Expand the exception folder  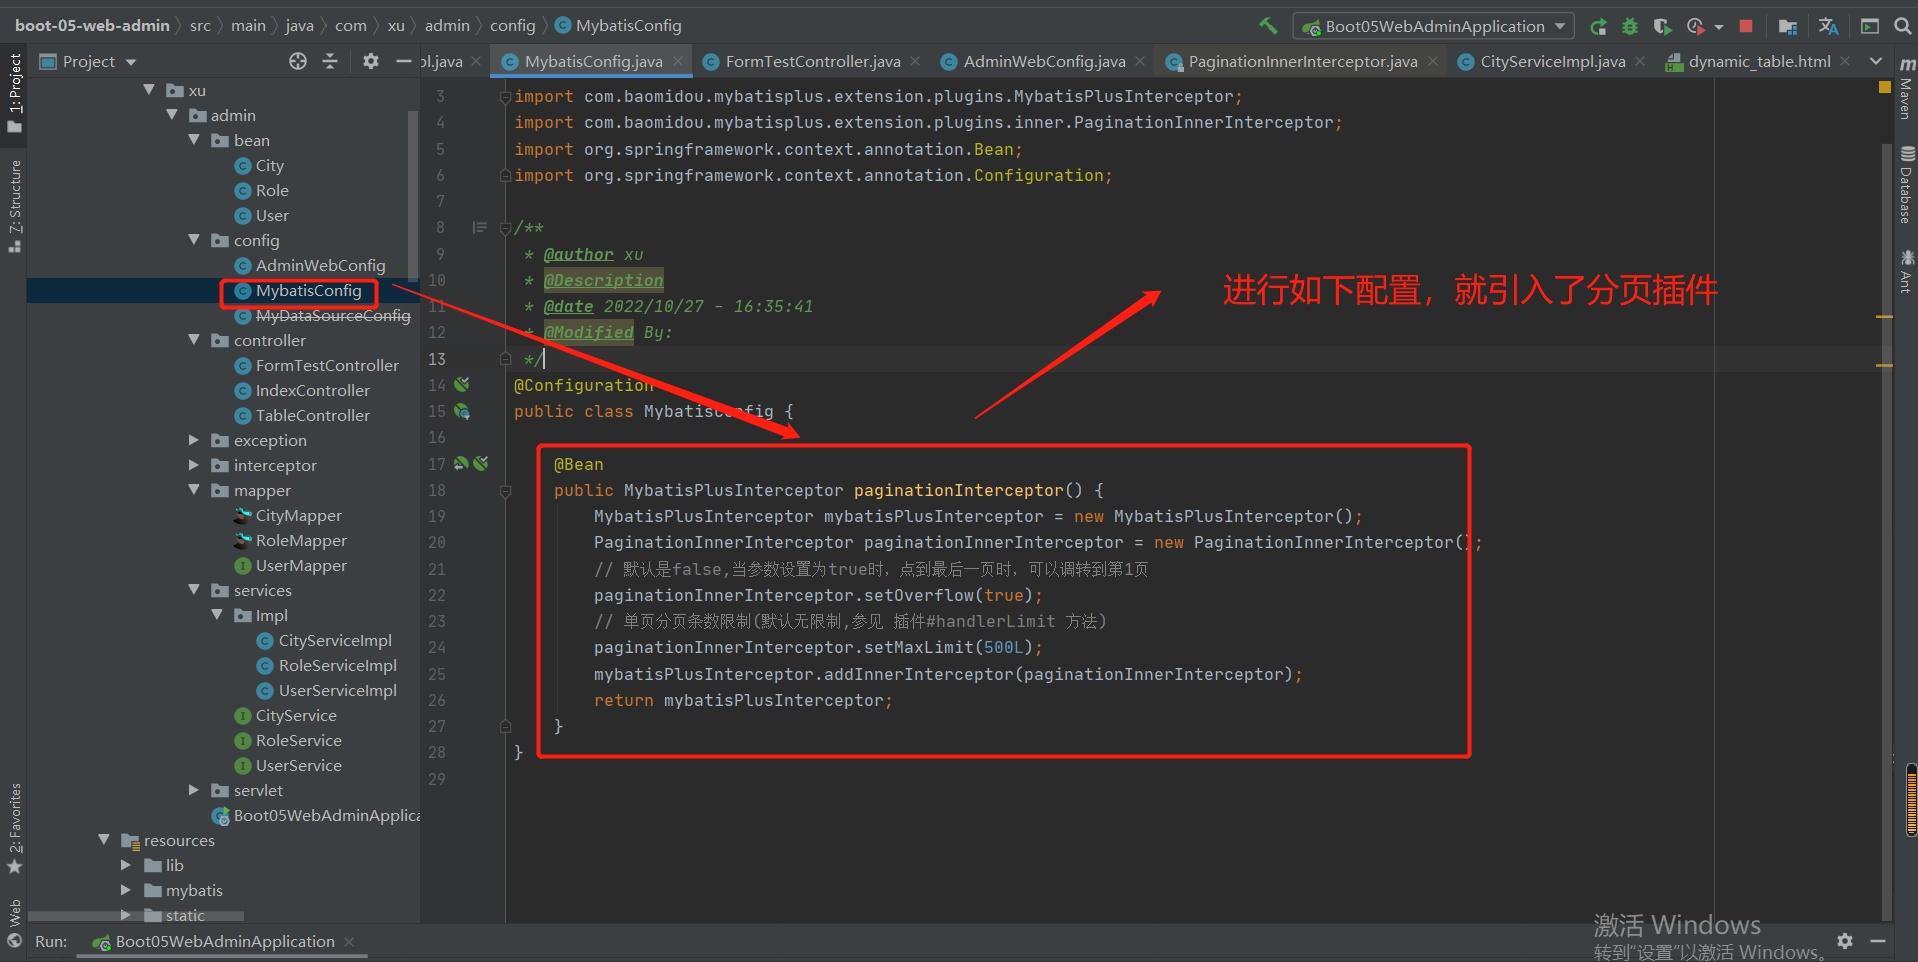pyautogui.click(x=194, y=440)
